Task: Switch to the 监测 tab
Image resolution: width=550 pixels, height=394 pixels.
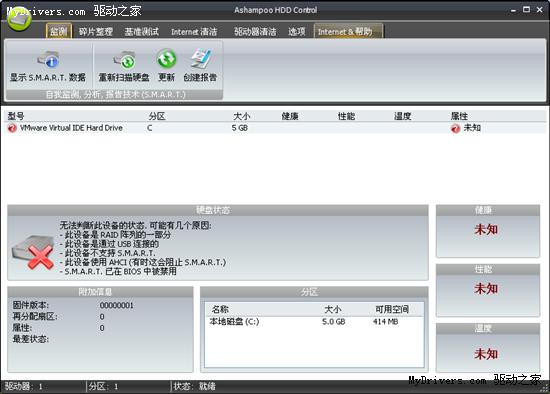Action: [x=59, y=32]
